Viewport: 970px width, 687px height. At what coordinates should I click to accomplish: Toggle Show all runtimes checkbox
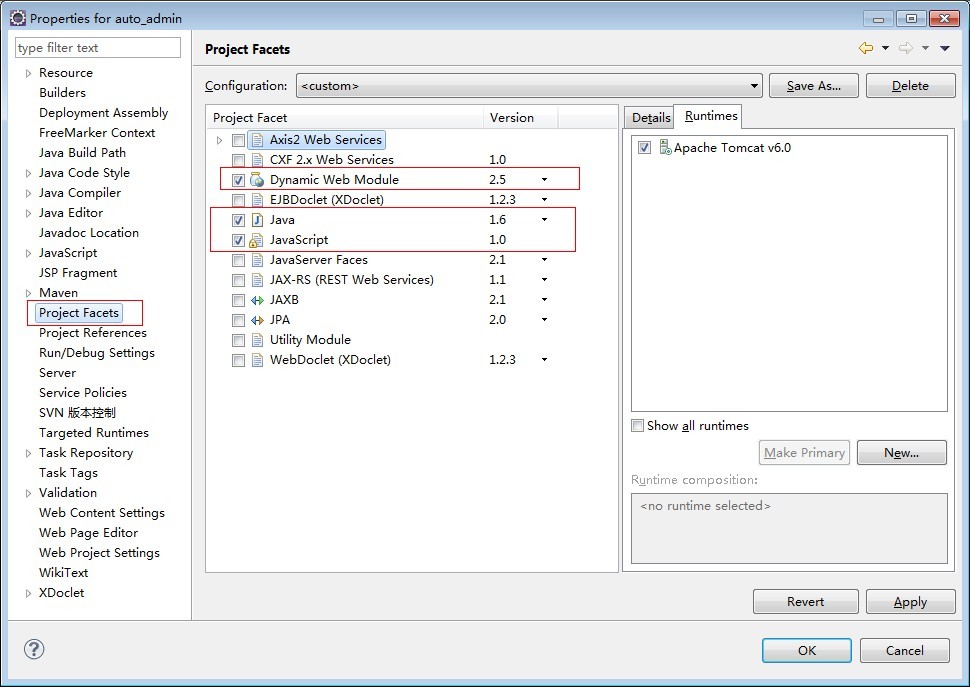point(637,425)
